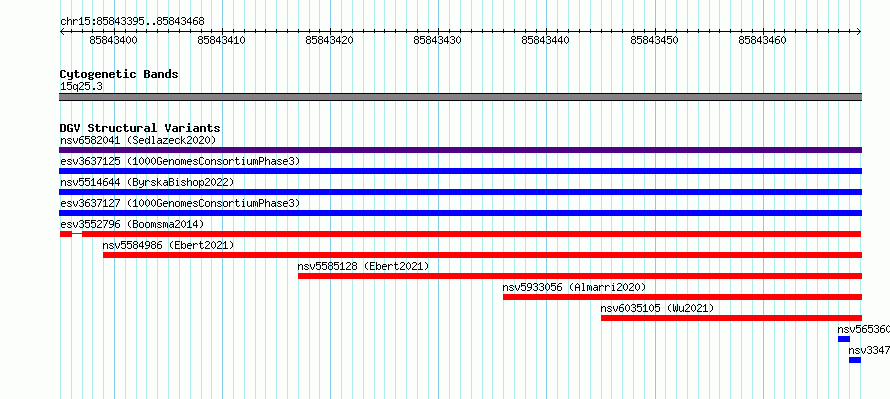Click the truncated nsv3347 label
The width and height of the screenshot is (890, 399).
click(869, 350)
